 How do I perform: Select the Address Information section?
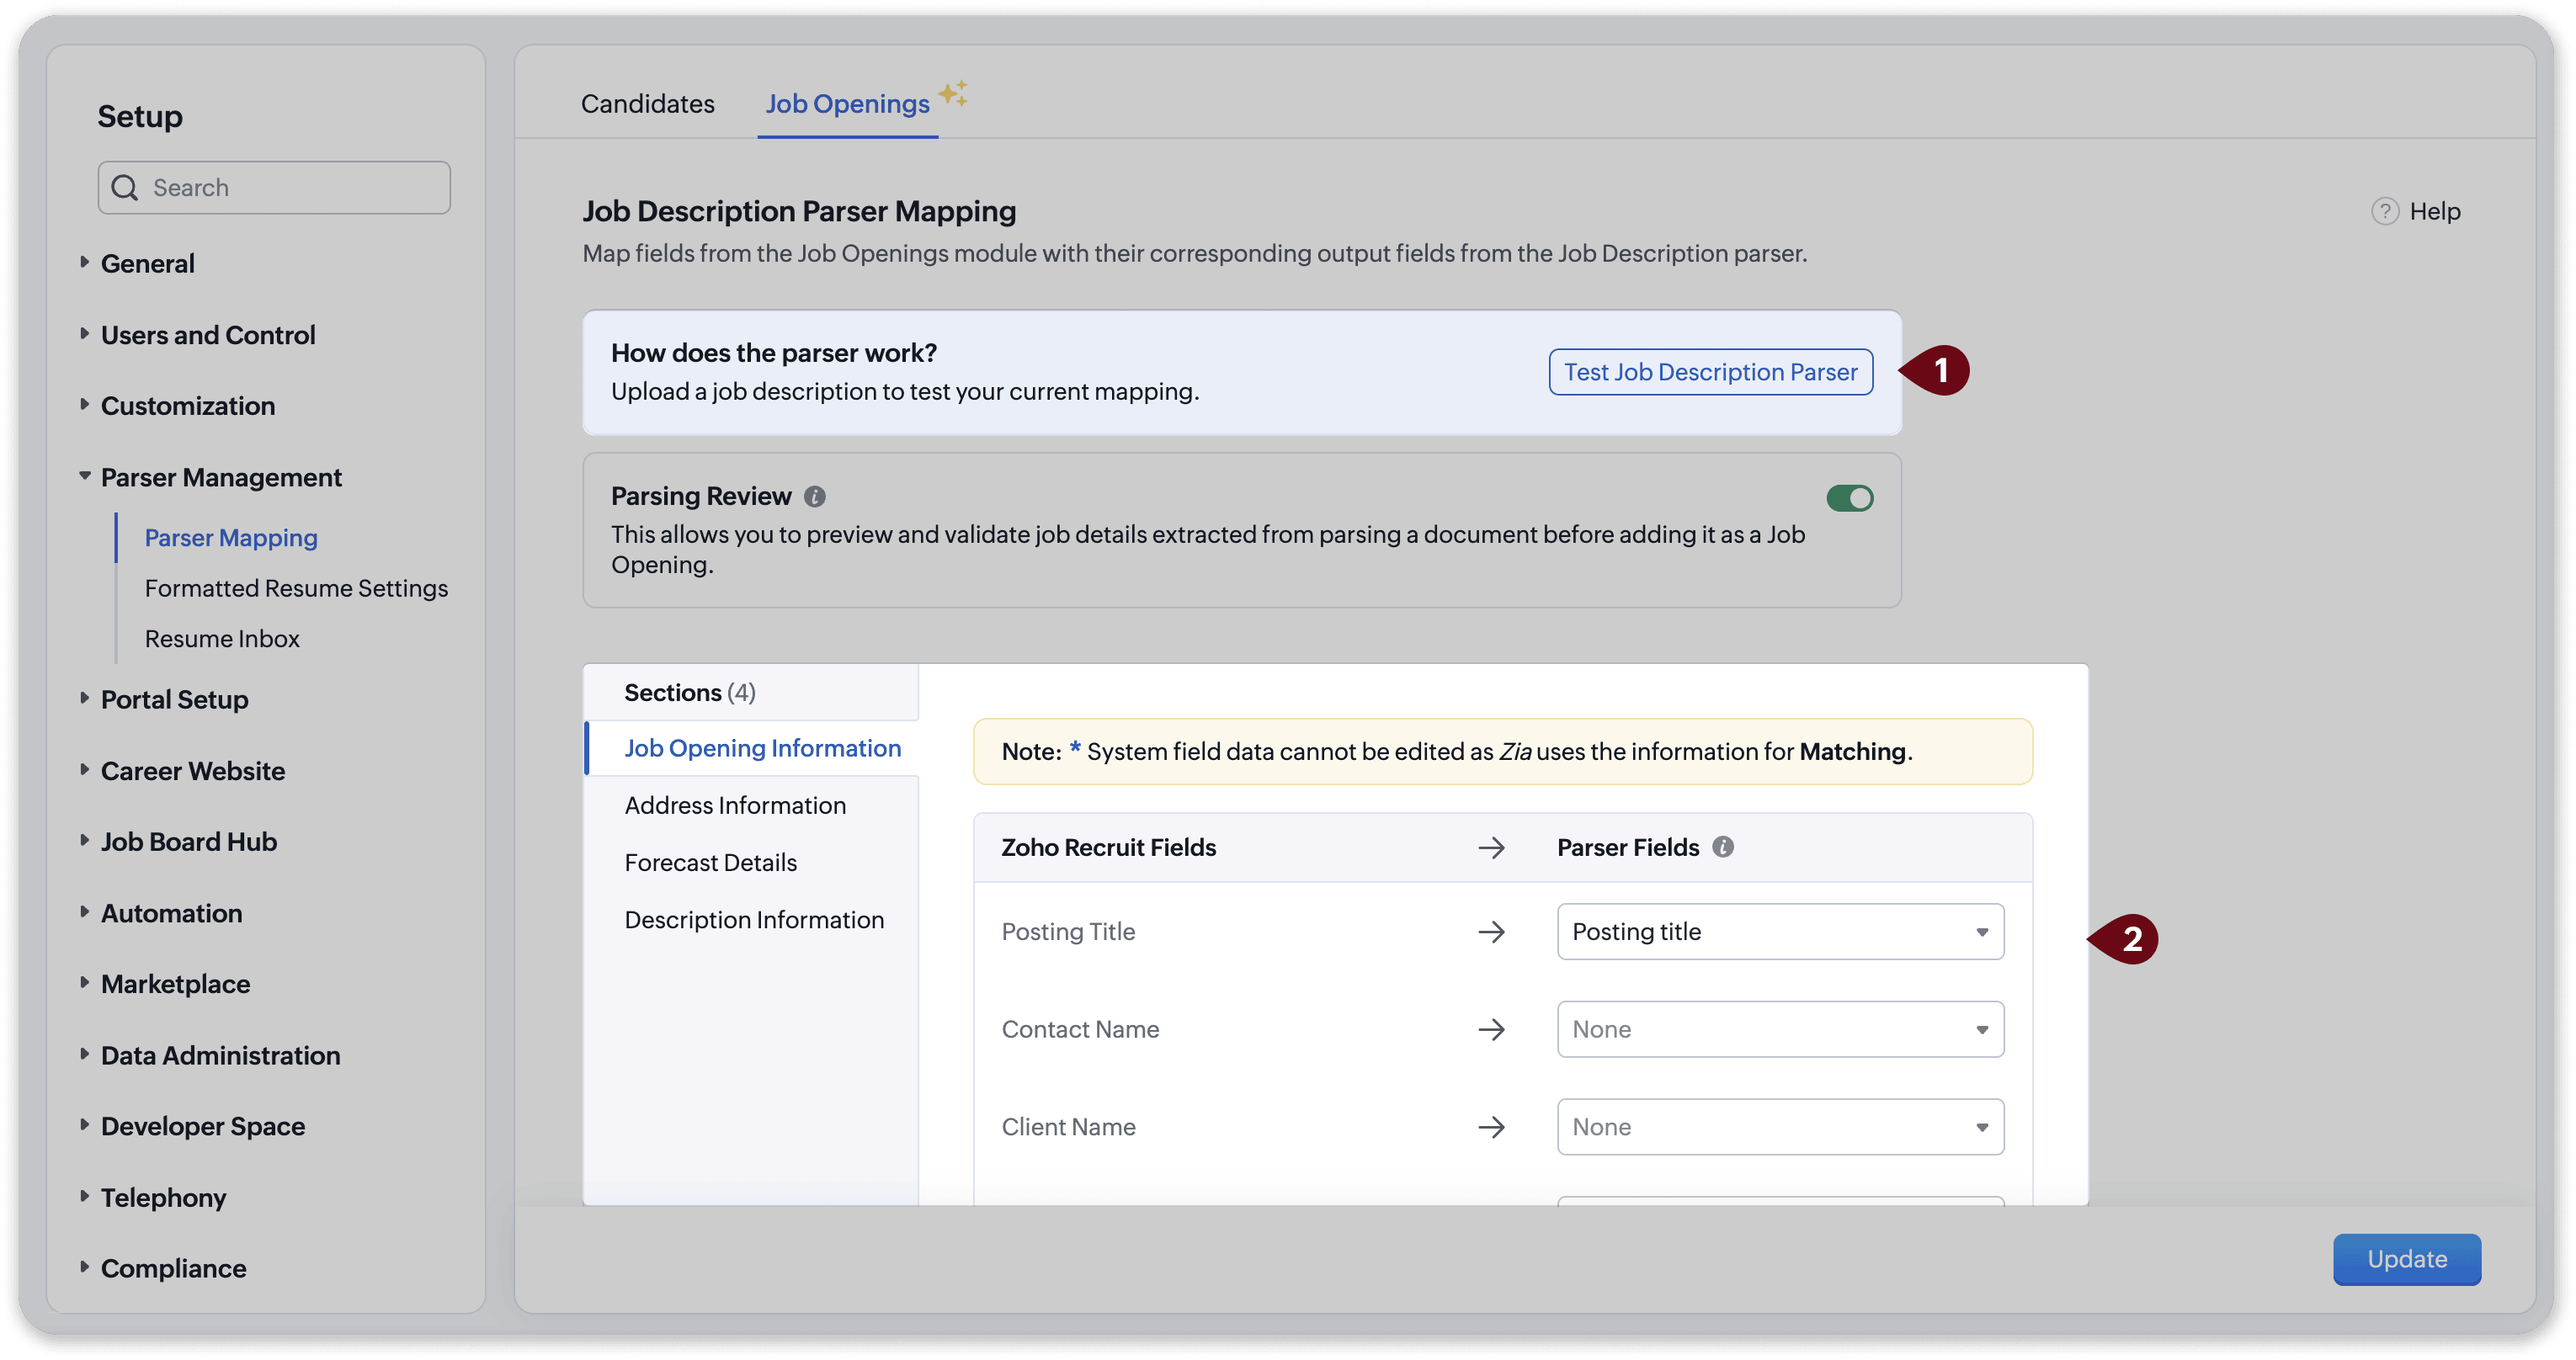coord(734,805)
